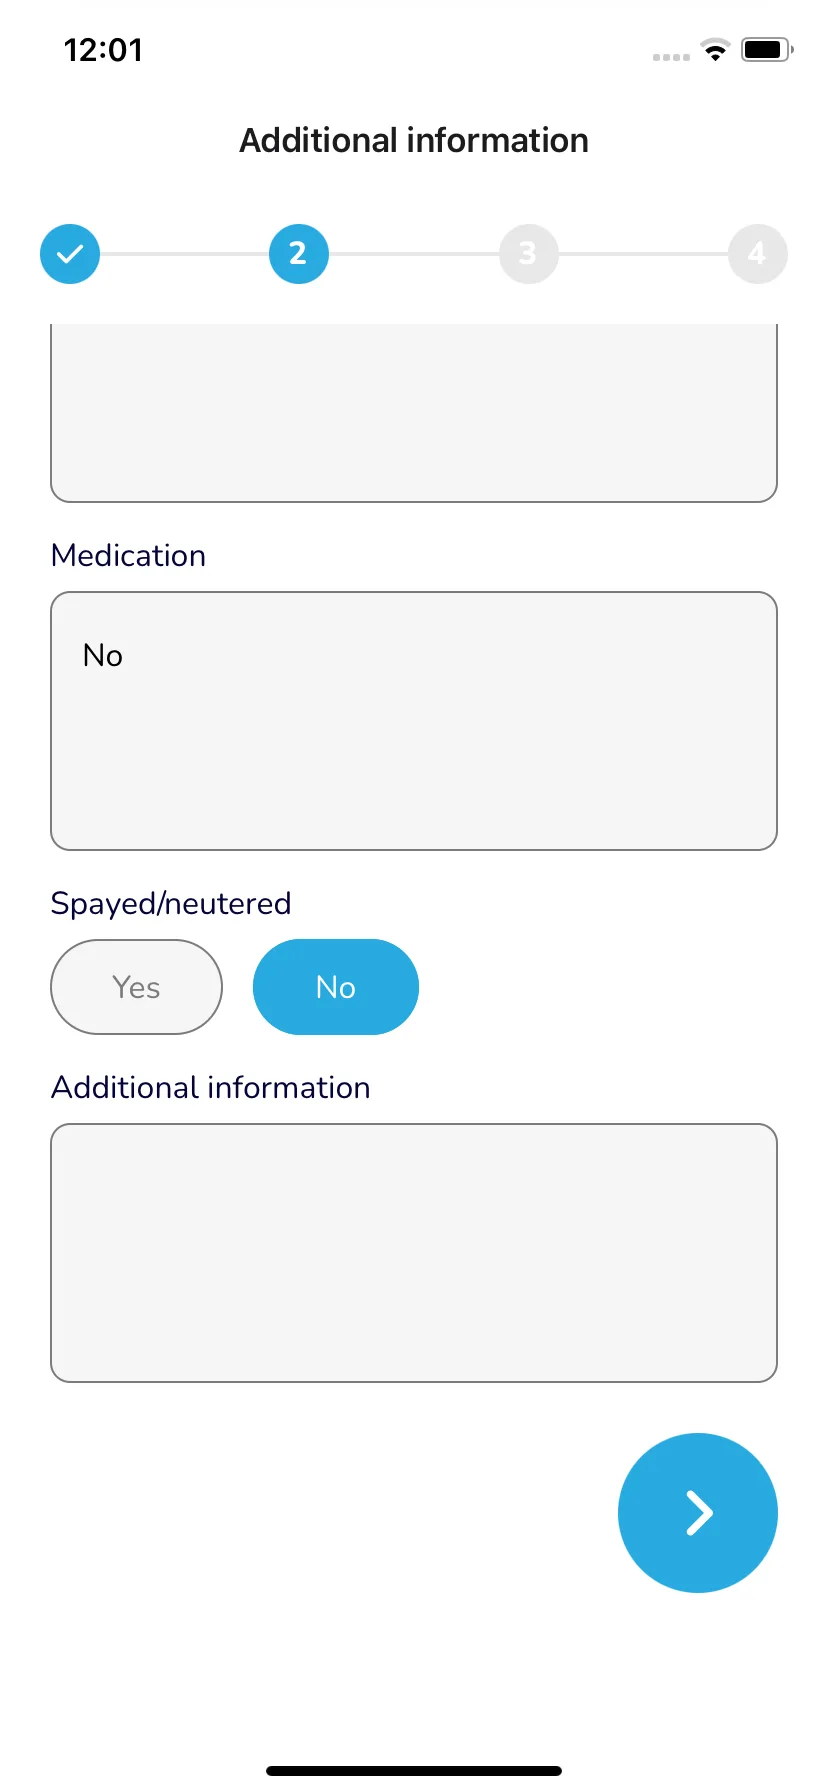828x1792 pixels.
Task: Choose Yes for Spayed/neutered
Action: [136, 987]
